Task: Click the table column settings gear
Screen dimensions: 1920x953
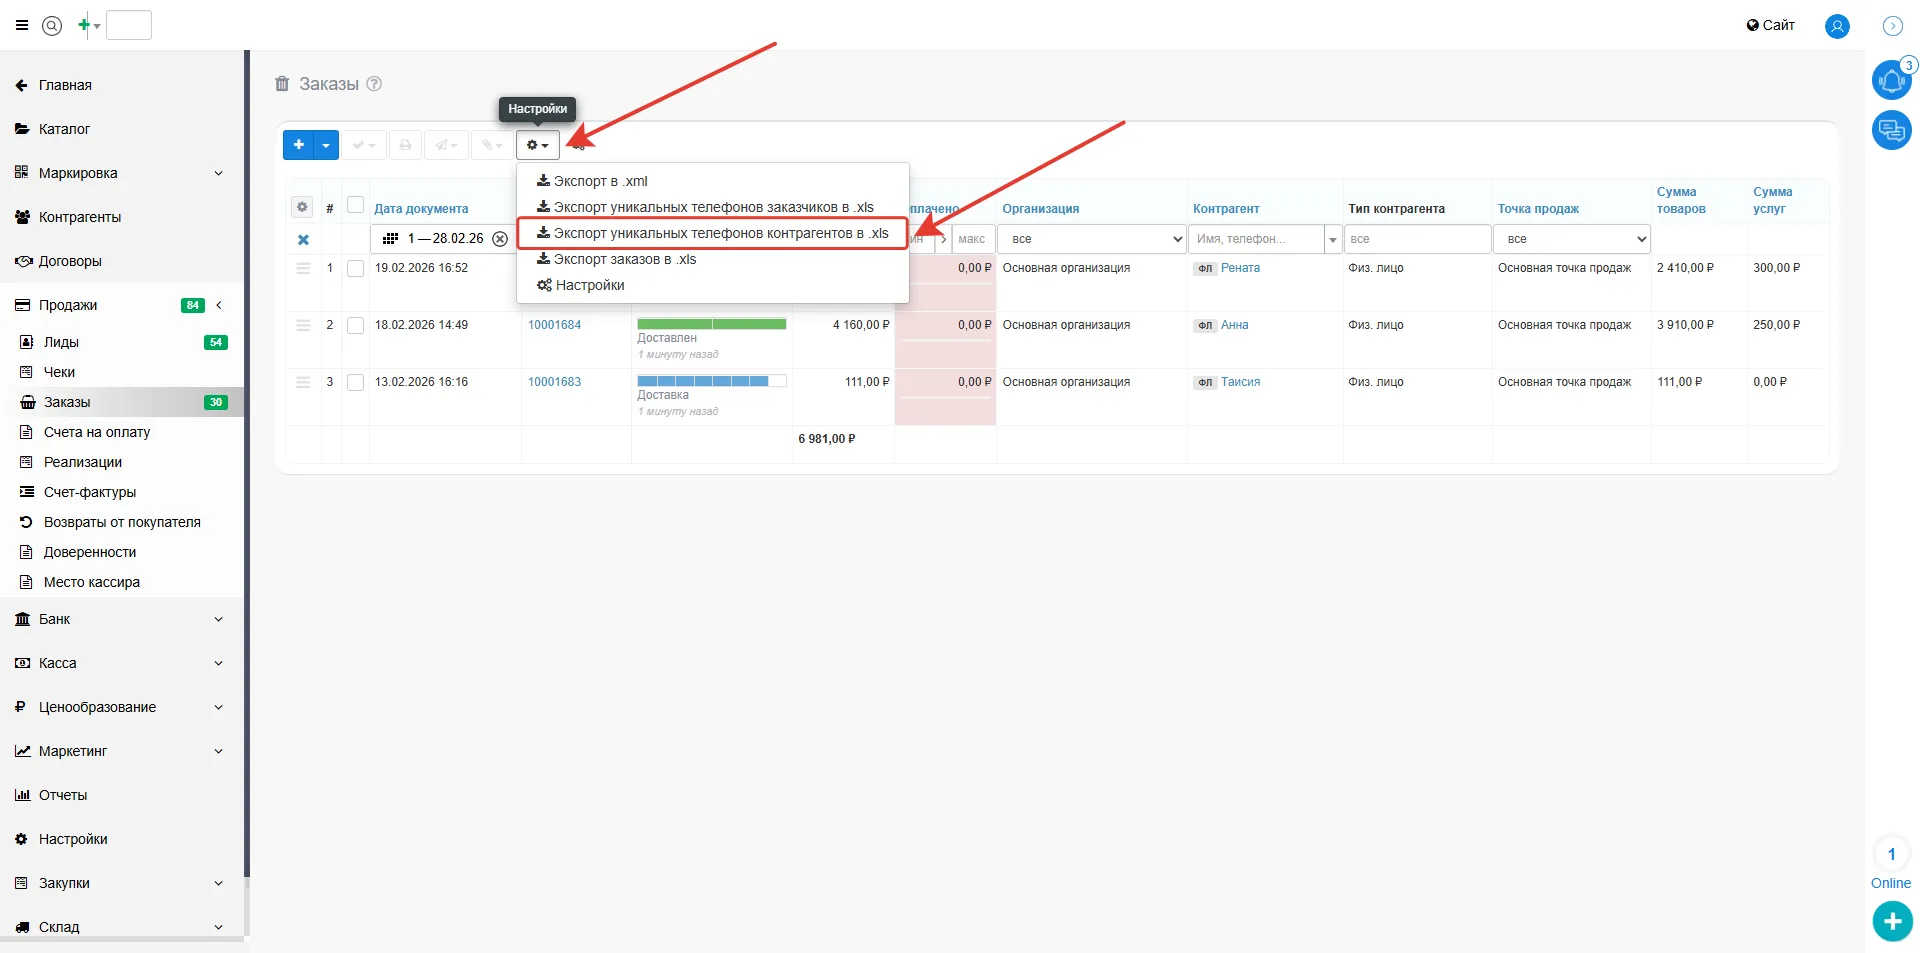Action: point(302,207)
